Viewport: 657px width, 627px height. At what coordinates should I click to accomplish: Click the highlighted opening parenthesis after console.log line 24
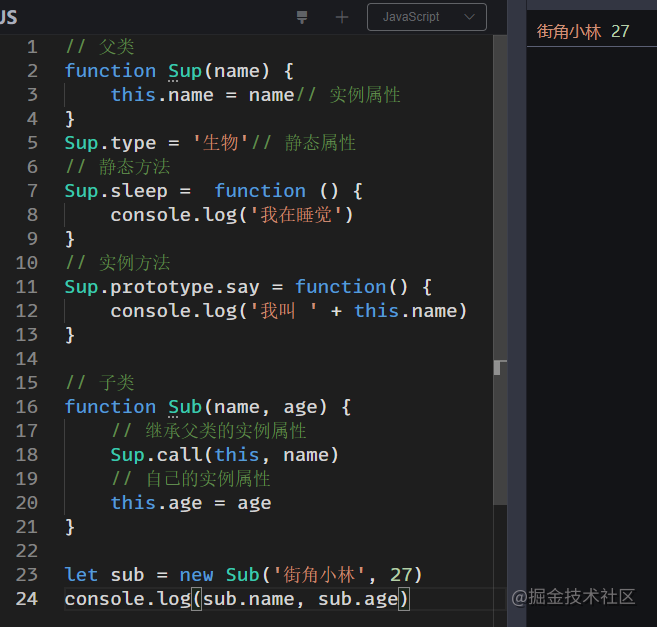pyautogui.click(x=197, y=598)
